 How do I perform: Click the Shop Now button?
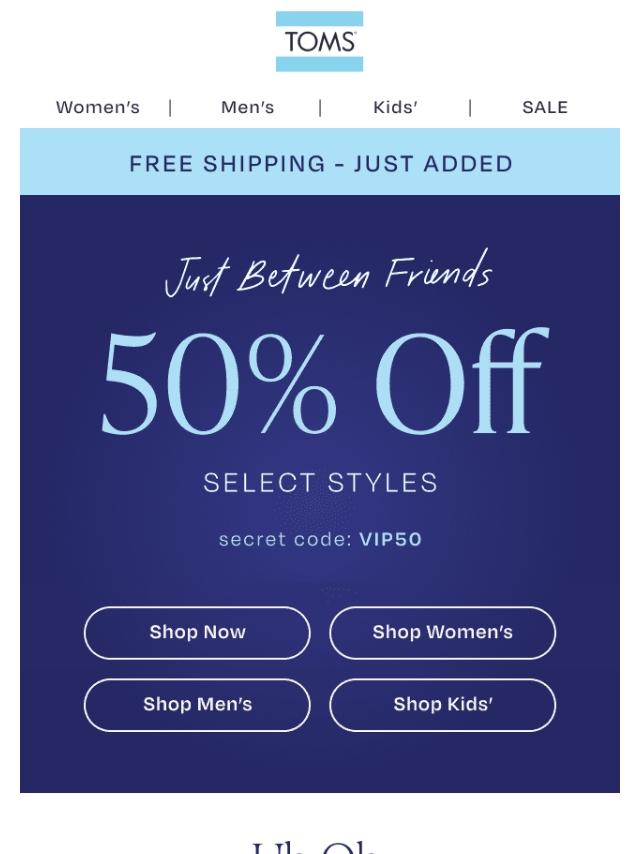(197, 632)
